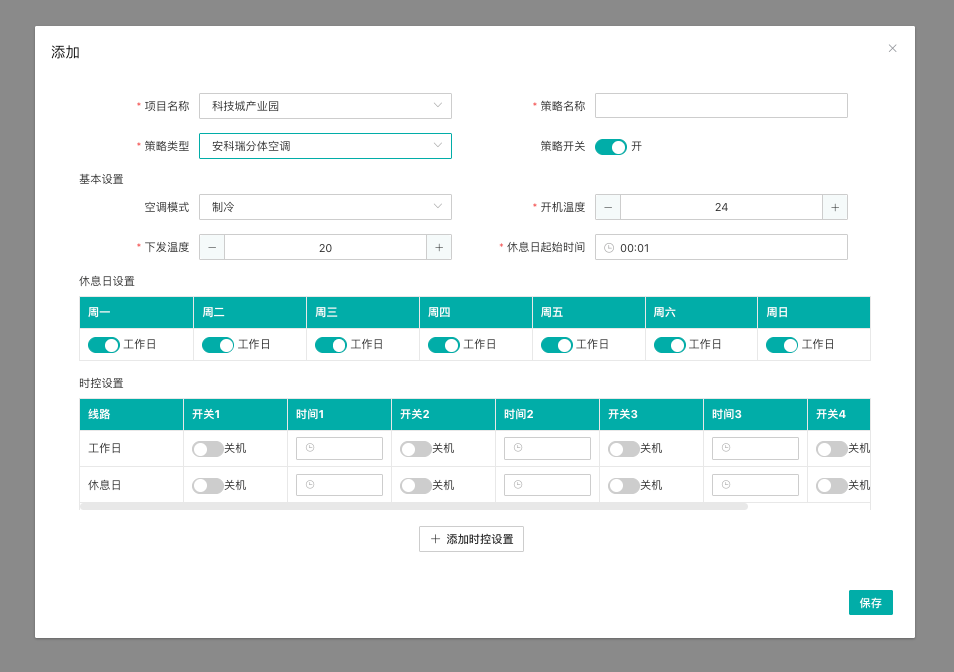
Task: Click the 开关1 column header
Action: click(x=235, y=414)
